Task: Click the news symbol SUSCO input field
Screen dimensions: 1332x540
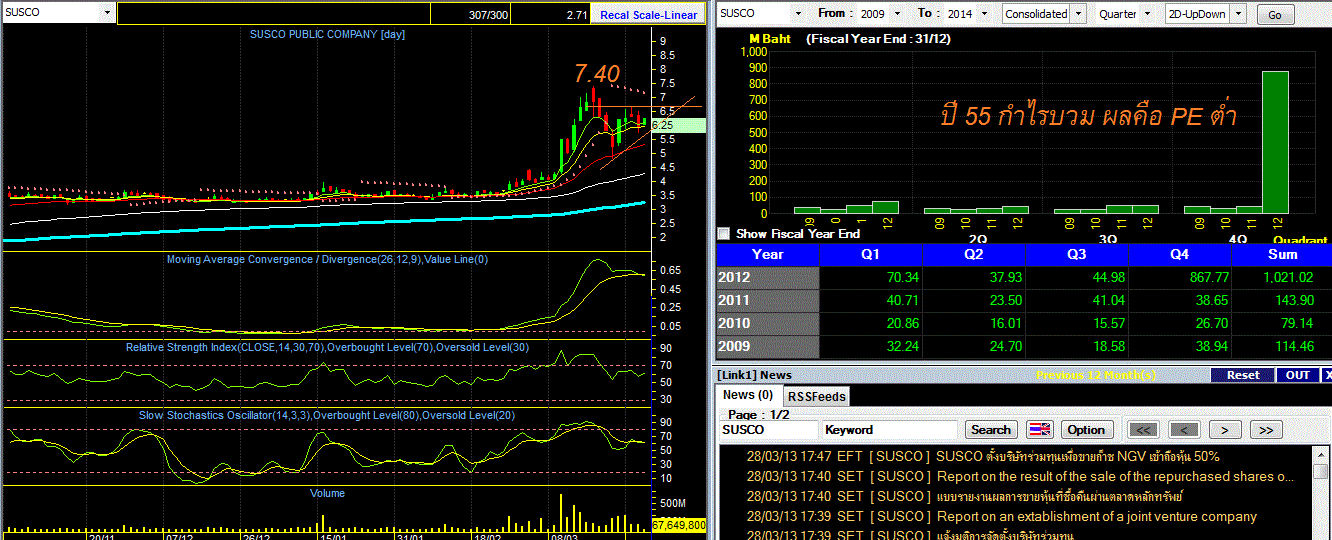Action: [x=768, y=430]
